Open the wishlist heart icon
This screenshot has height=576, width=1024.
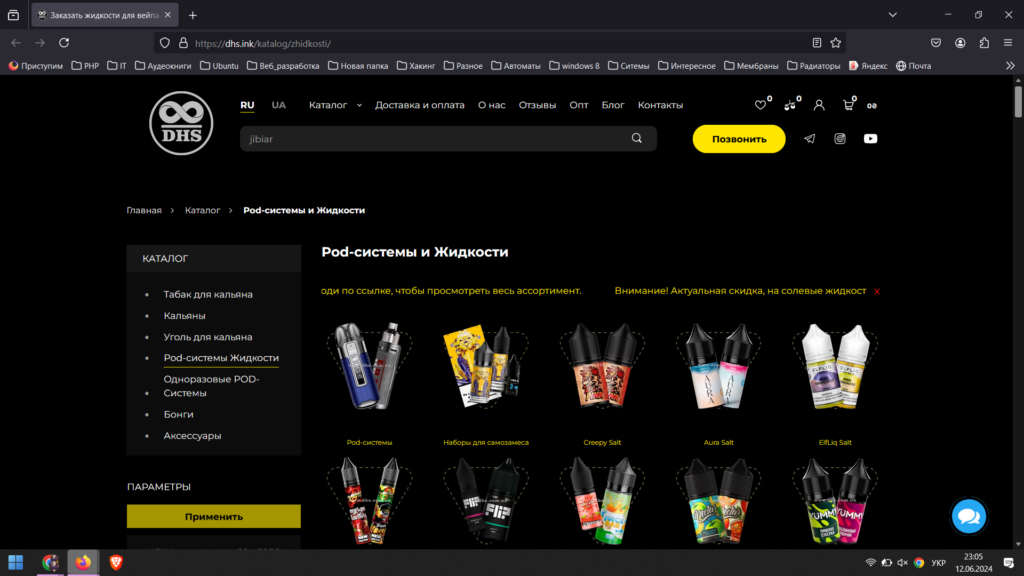[760, 105]
